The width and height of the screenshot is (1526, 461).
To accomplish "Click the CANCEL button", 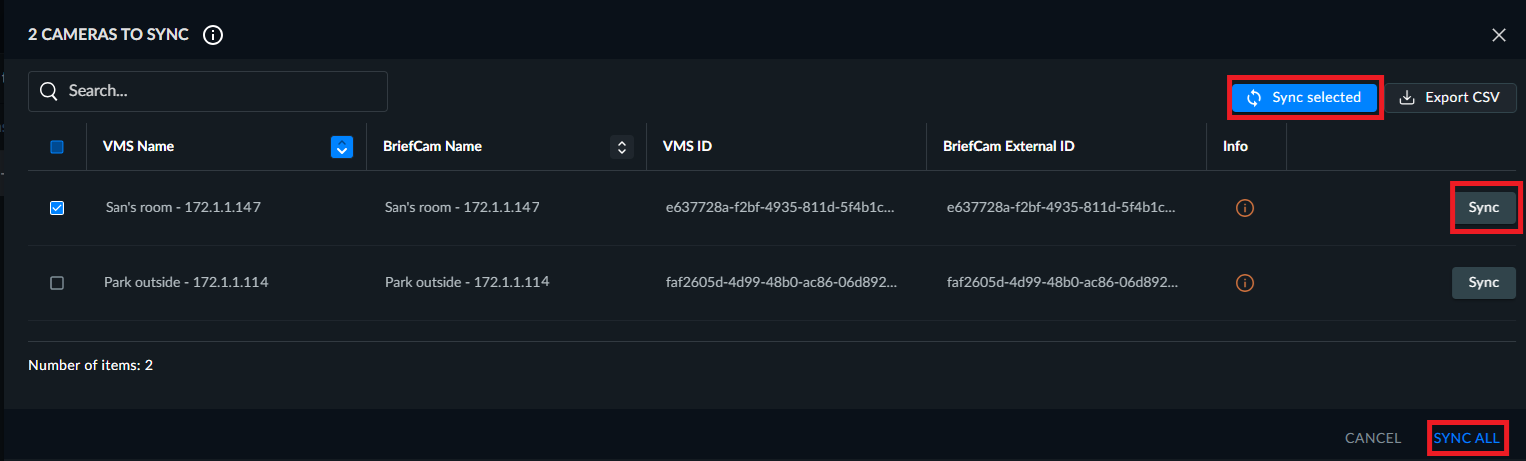I will pos(1373,438).
